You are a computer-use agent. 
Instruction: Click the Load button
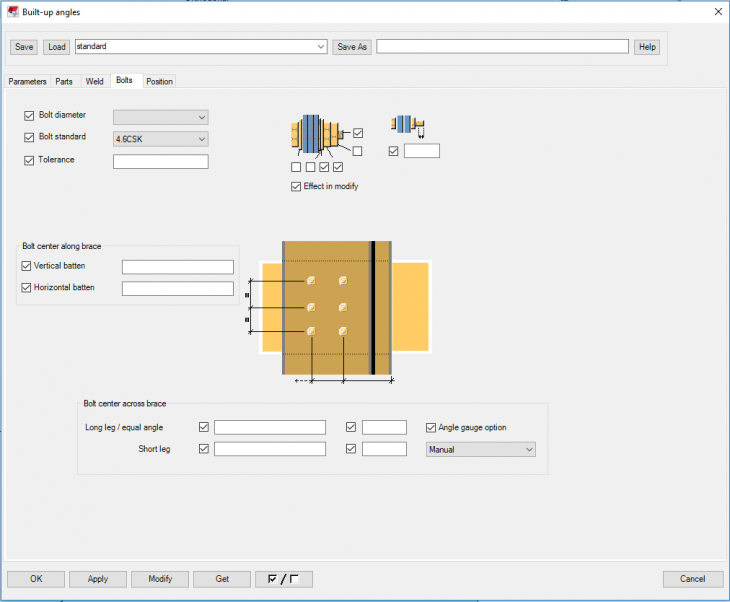pyautogui.click(x=57, y=47)
